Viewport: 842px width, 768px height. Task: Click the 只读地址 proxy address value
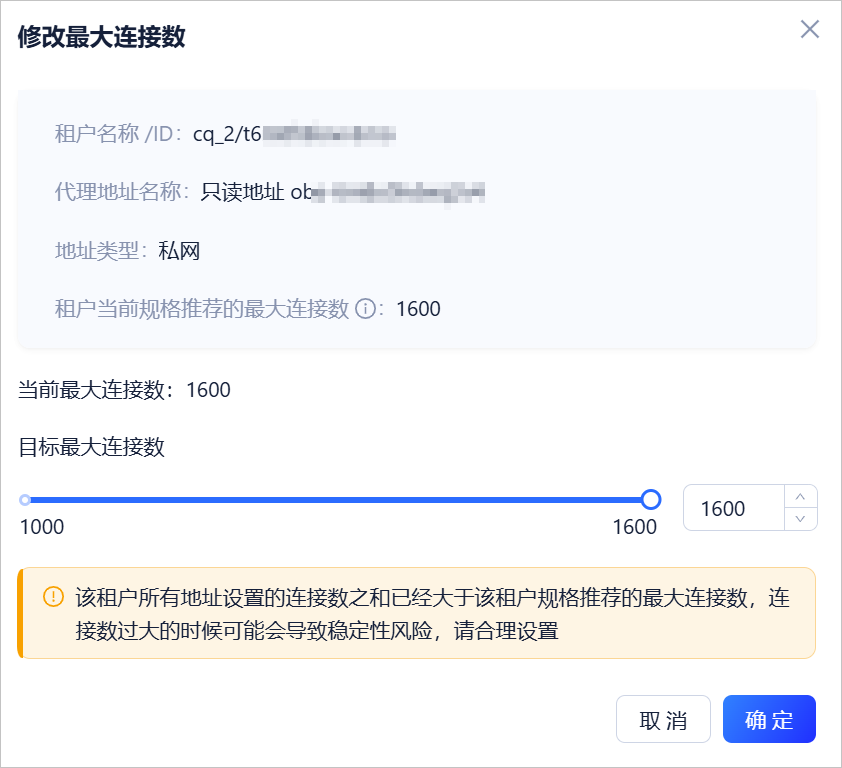coord(242,192)
